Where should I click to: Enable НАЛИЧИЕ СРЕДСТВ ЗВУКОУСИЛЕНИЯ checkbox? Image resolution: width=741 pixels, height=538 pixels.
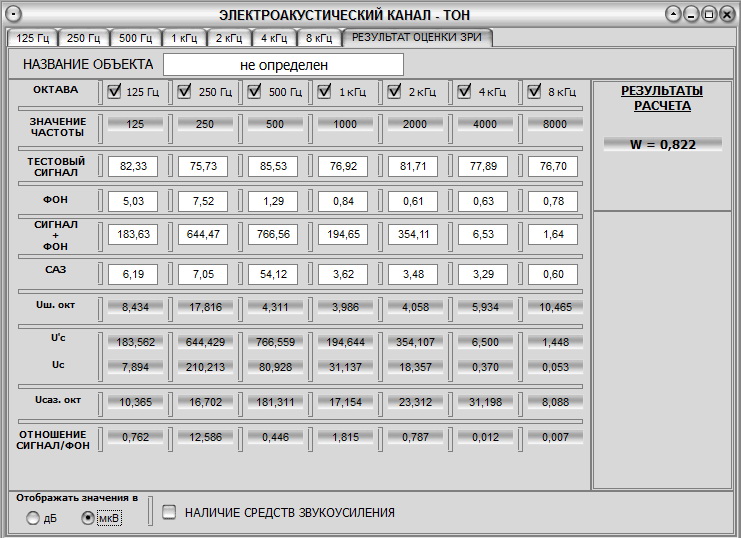169,512
